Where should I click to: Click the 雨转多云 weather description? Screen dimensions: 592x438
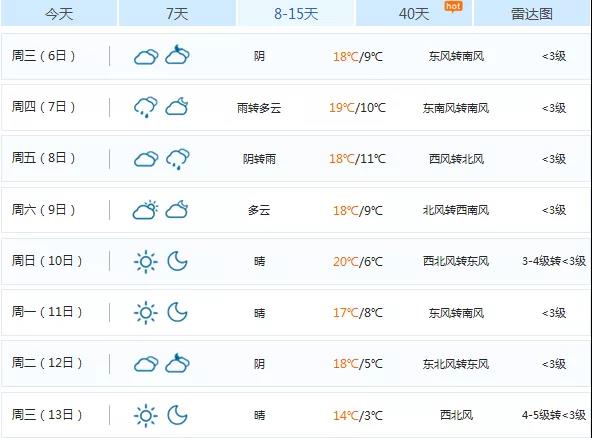[259, 108]
